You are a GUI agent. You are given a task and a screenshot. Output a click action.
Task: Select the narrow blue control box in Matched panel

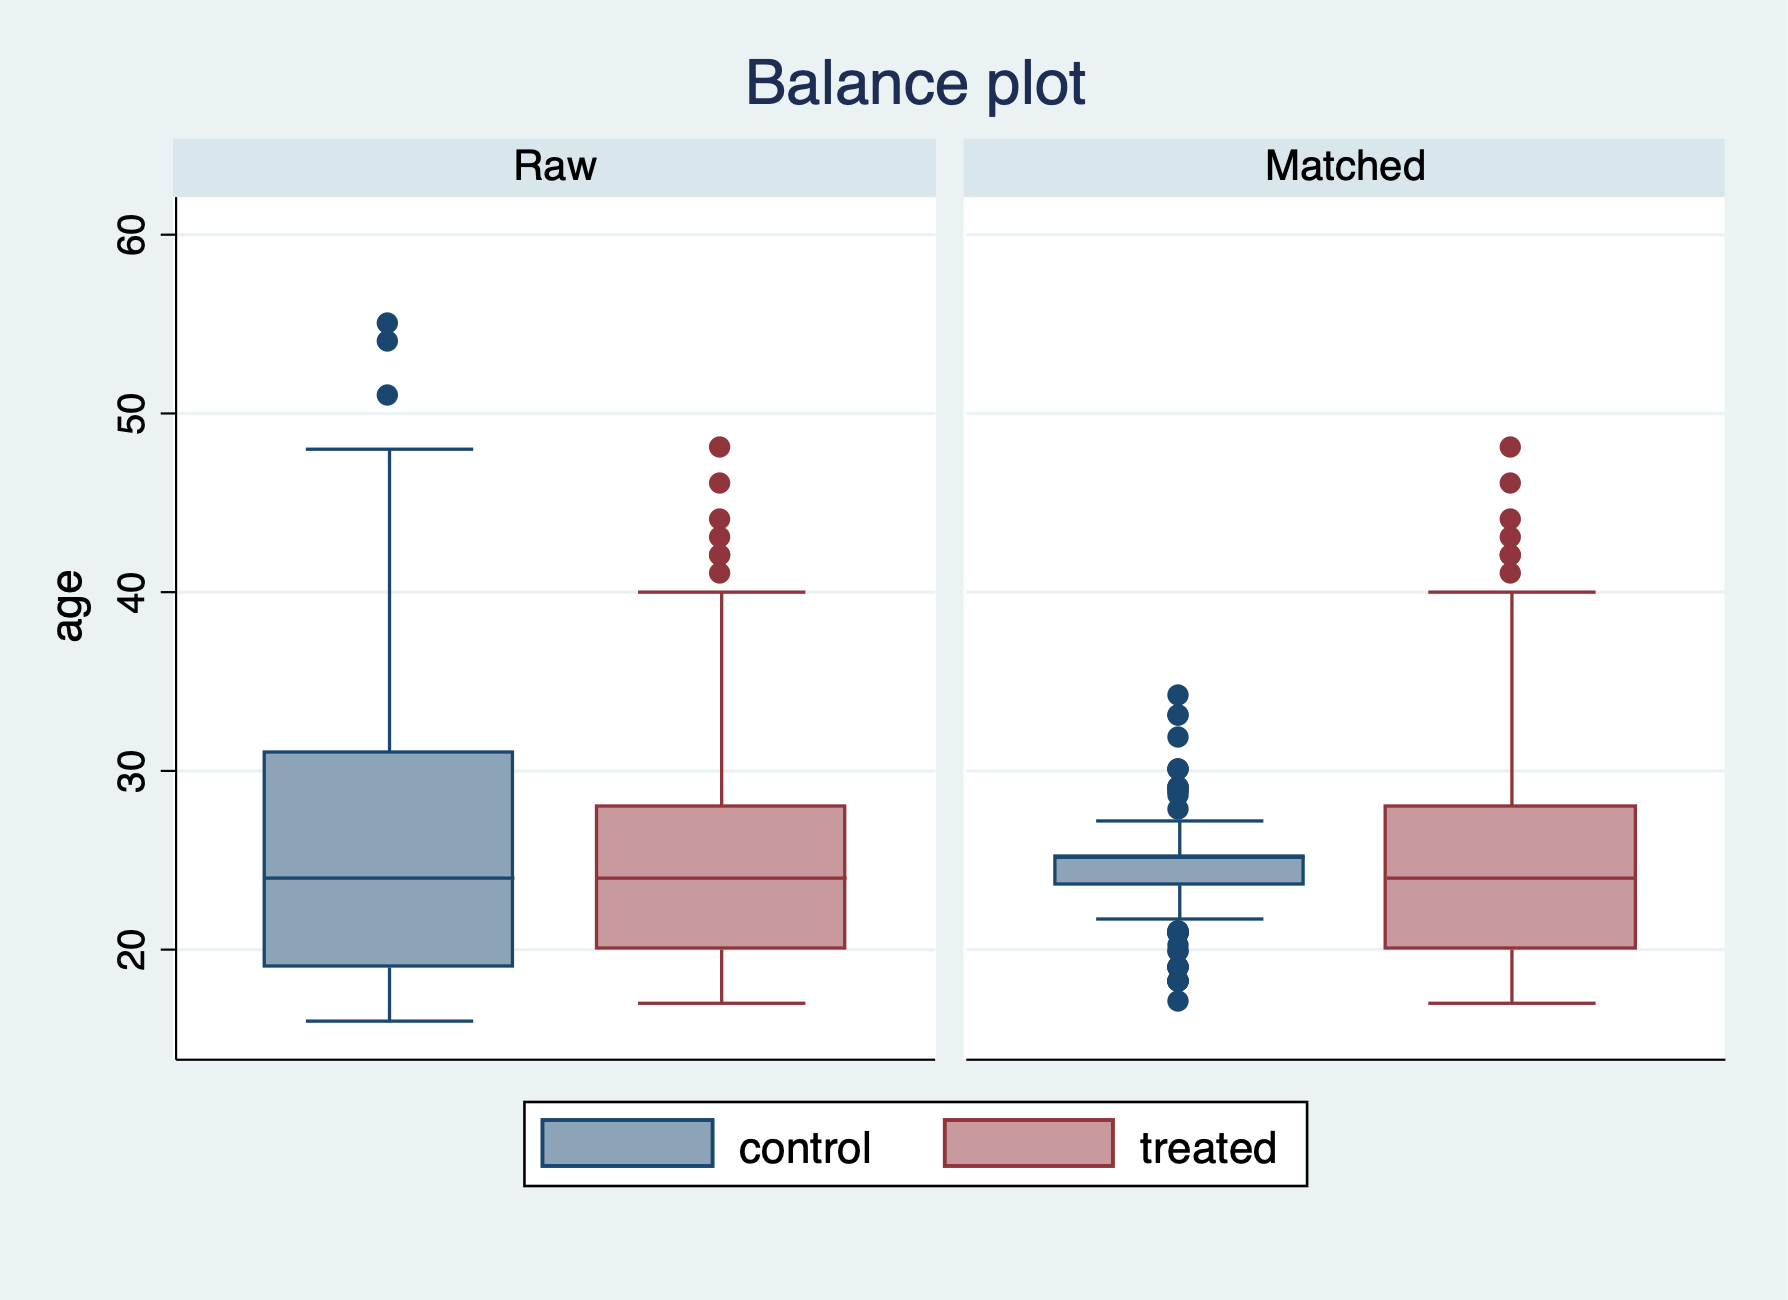tap(1179, 870)
